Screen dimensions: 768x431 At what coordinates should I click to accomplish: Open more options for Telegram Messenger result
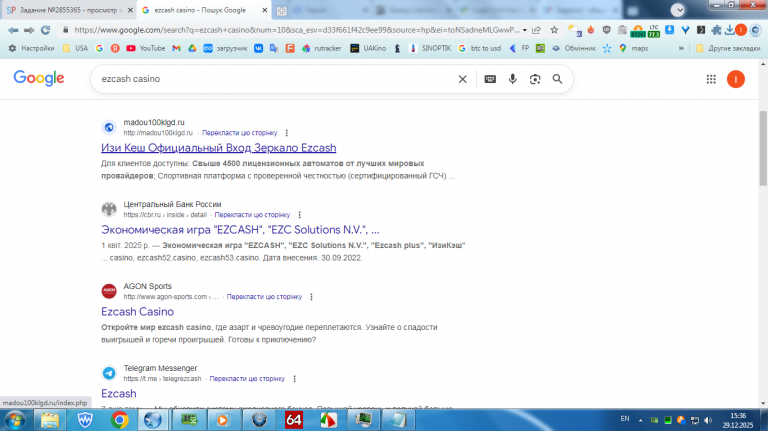point(294,379)
